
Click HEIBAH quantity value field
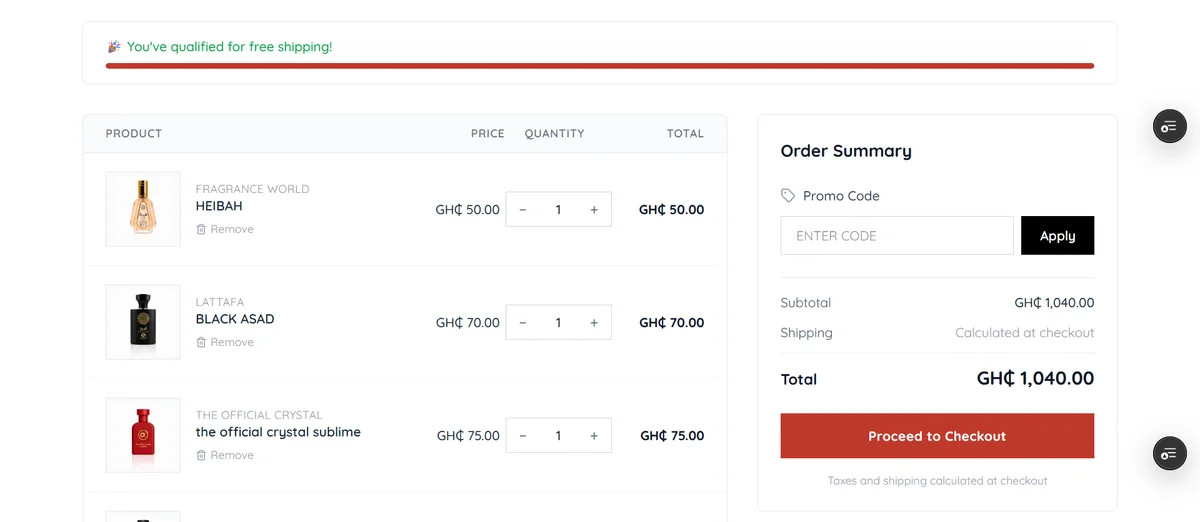click(558, 210)
